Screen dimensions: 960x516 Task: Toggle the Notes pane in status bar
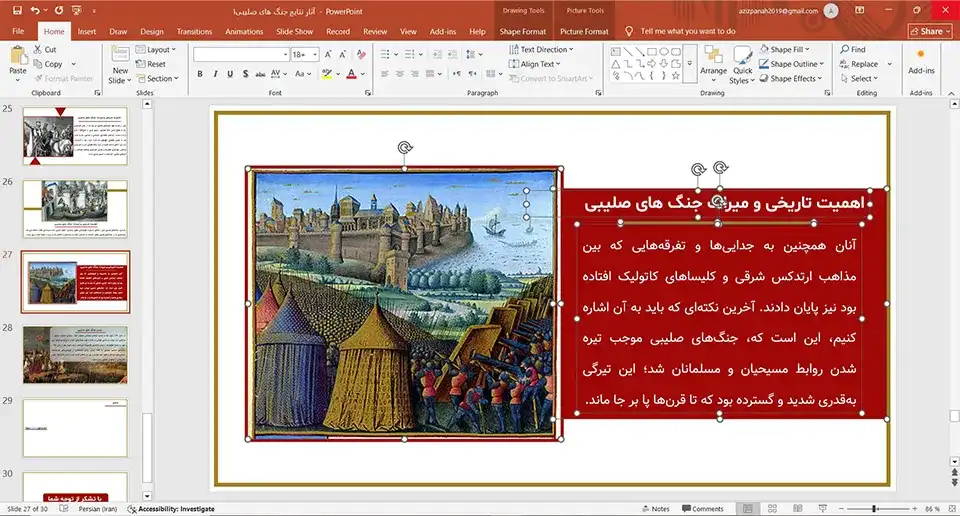656,509
